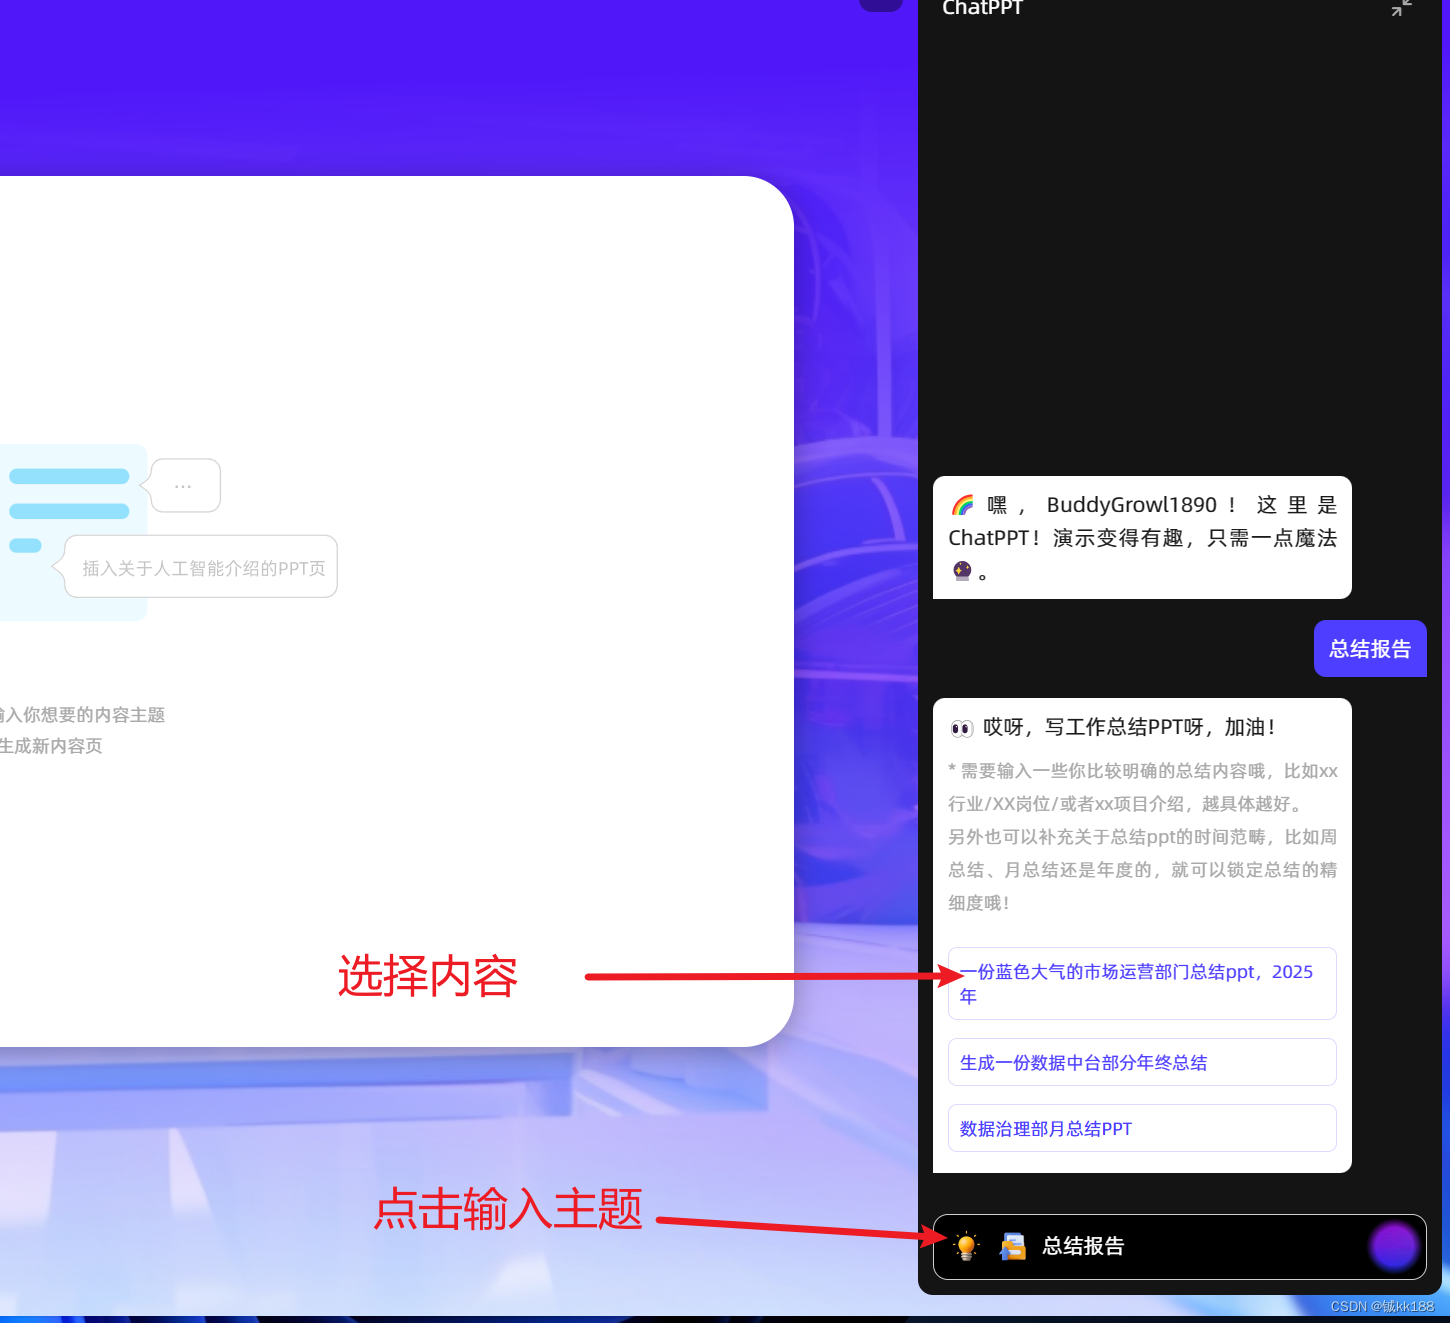Viewport: 1450px width, 1323px height.
Task: Click the input field containing 总结报告
Action: click(1179, 1246)
